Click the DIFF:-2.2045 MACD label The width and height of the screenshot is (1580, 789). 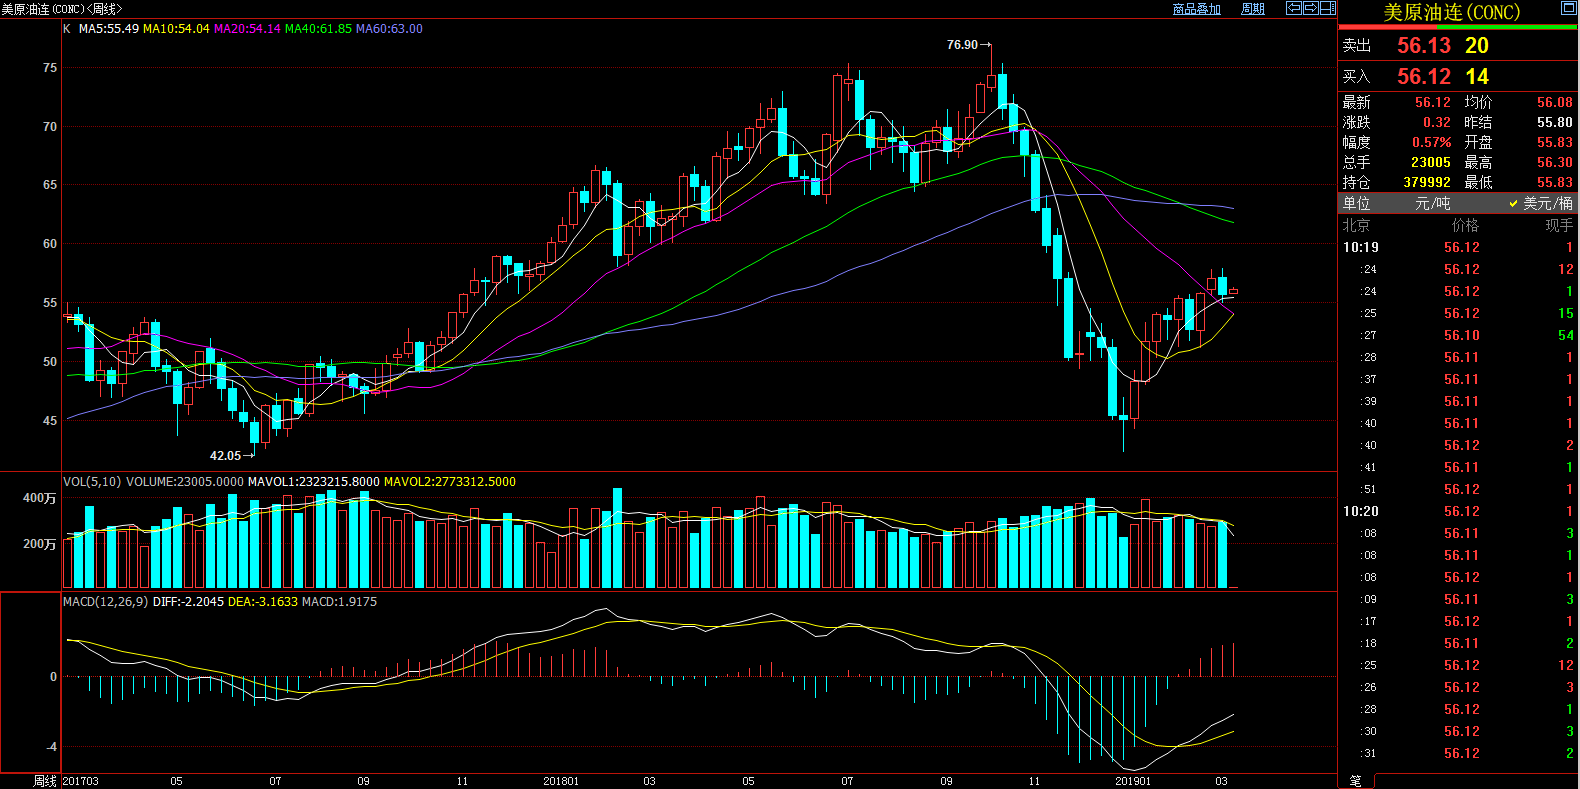pos(188,602)
